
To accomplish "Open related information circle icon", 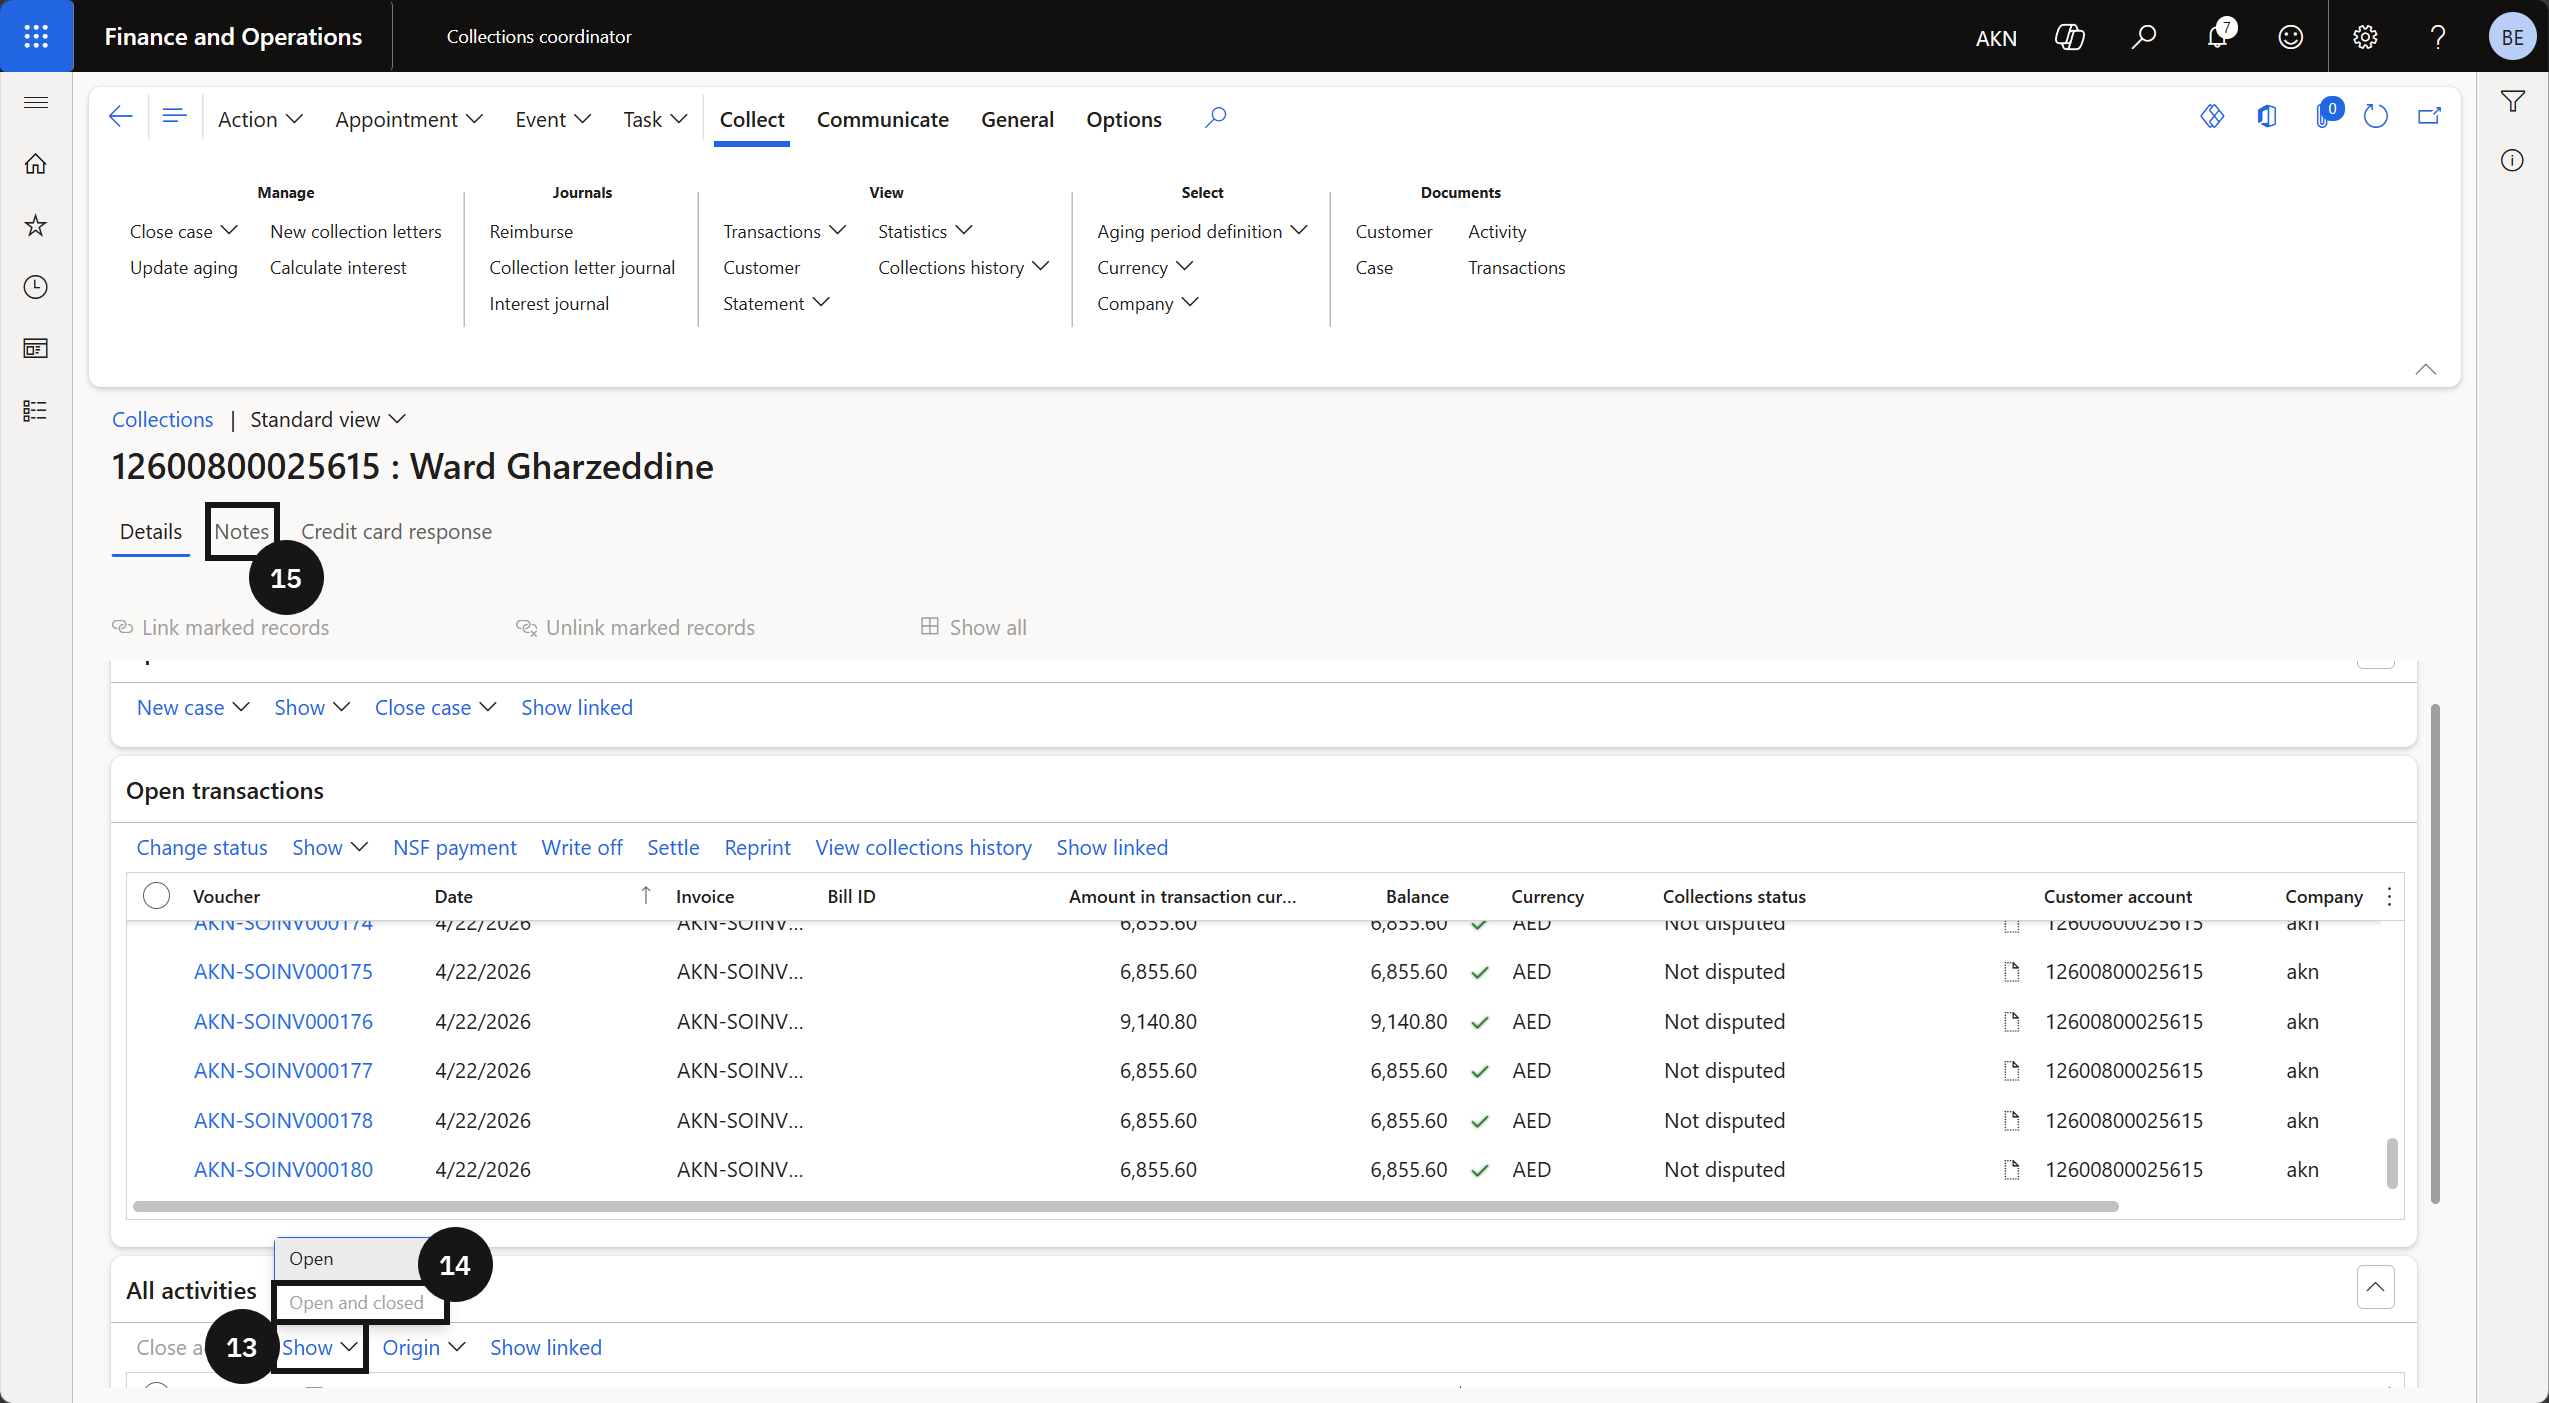I will point(2512,161).
